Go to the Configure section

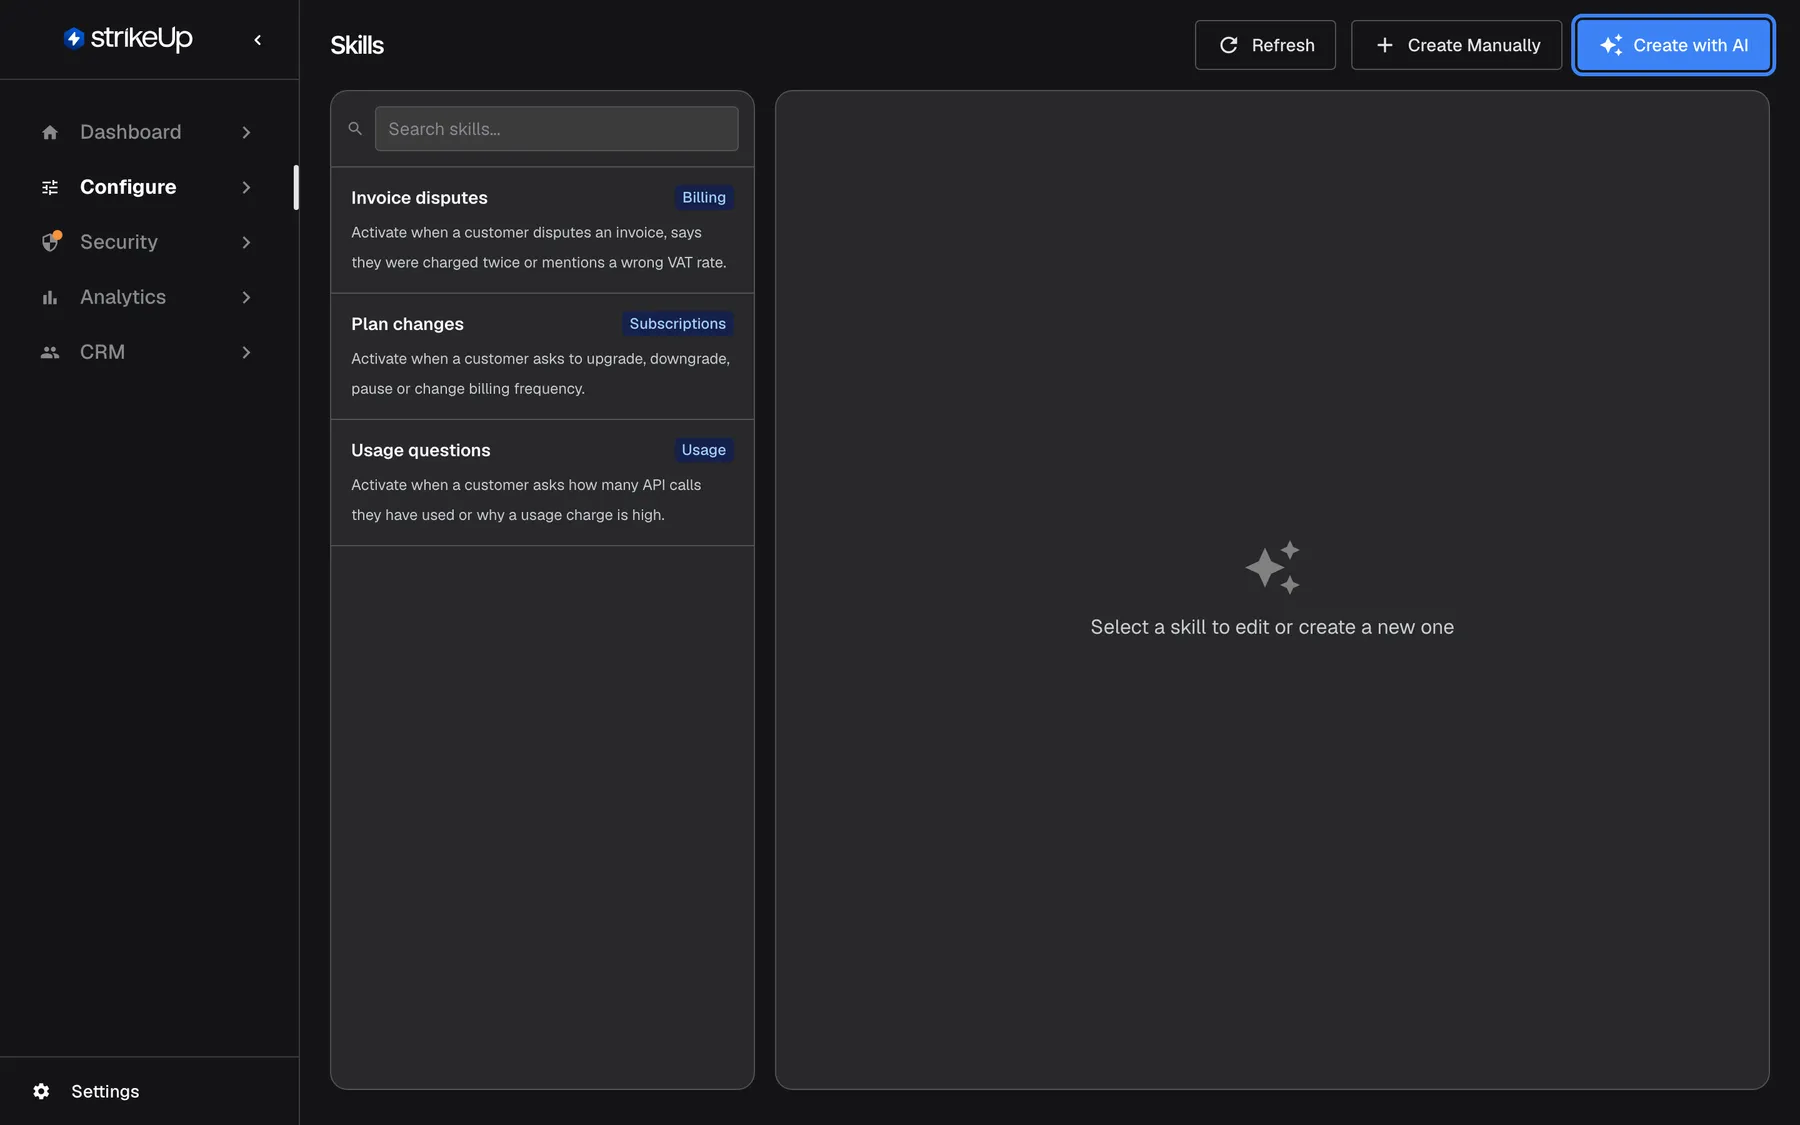tap(128, 187)
